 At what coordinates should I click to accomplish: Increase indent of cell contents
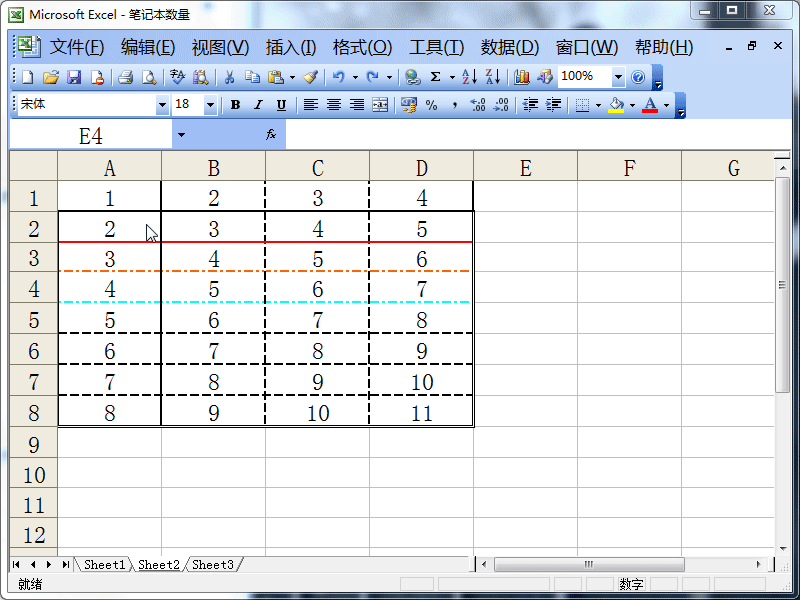click(x=554, y=105)
